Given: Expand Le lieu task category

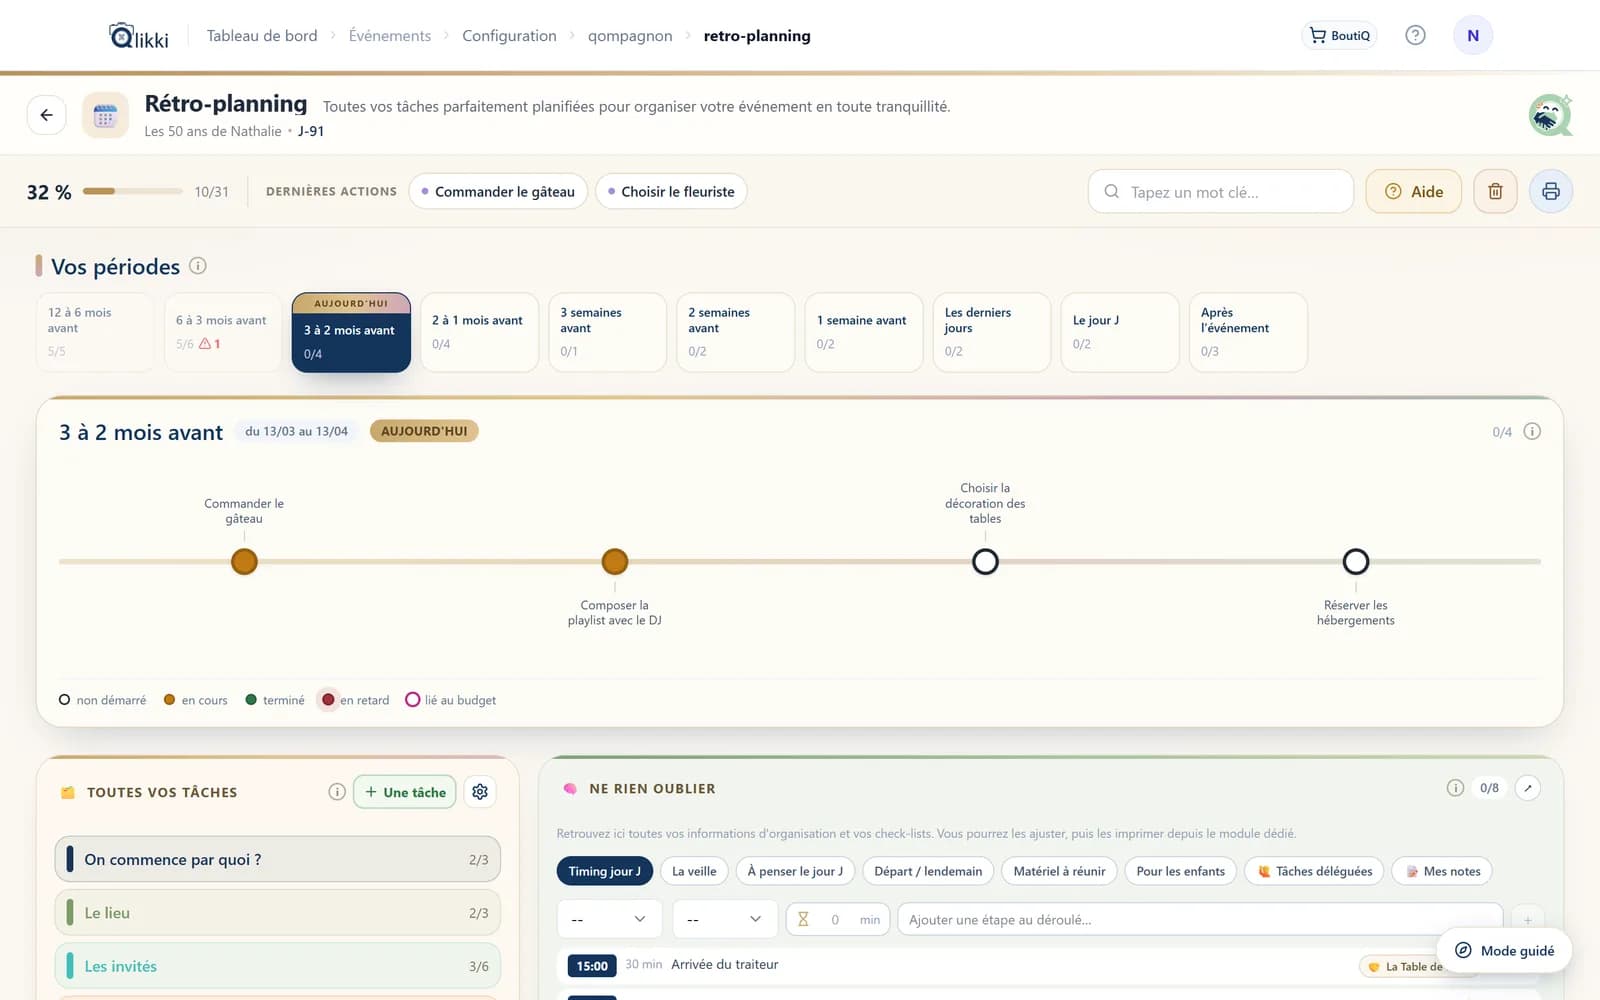Looking at the screenshot, I should point(278,913).
